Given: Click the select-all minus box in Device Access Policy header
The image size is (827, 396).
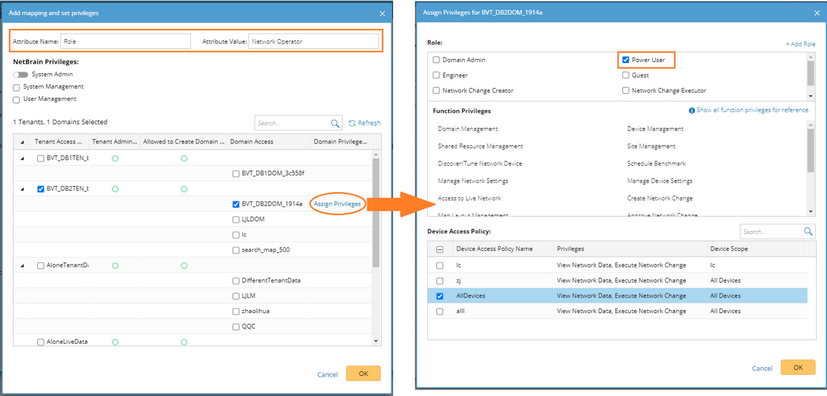Looking at the screenshot, I should 440,250.
